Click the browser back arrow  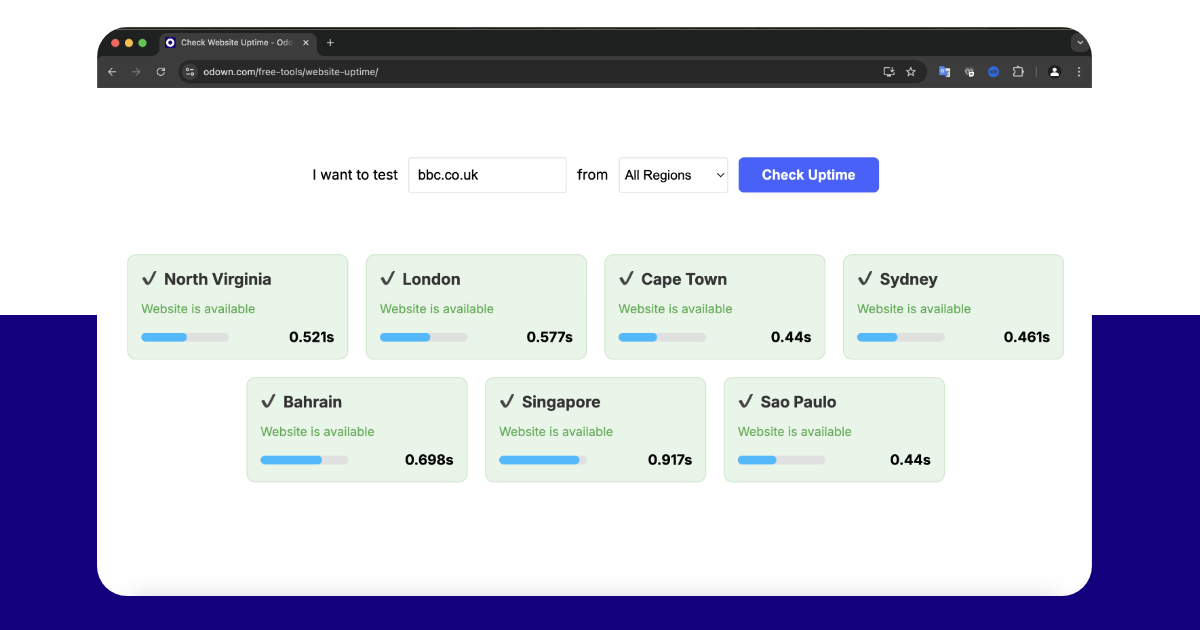coord(112,72)
